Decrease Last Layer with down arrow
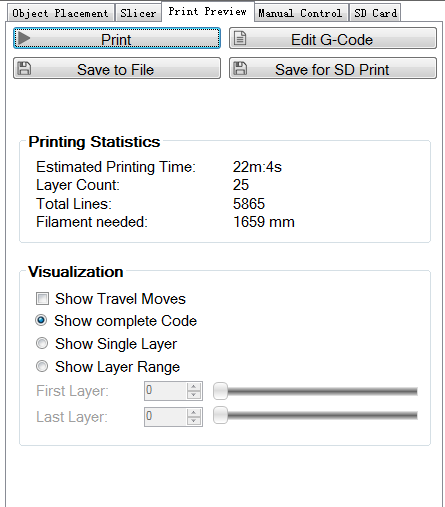This screenshot has height=507, width=445. click(x=194, y=421)
